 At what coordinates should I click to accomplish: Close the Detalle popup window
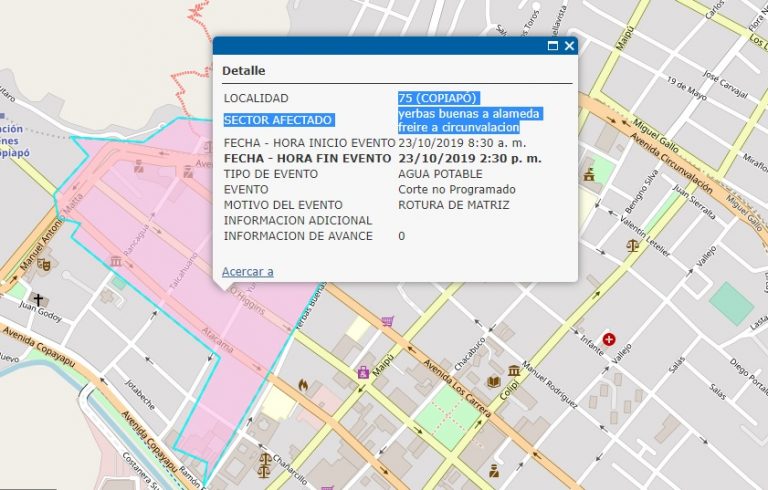569,46
